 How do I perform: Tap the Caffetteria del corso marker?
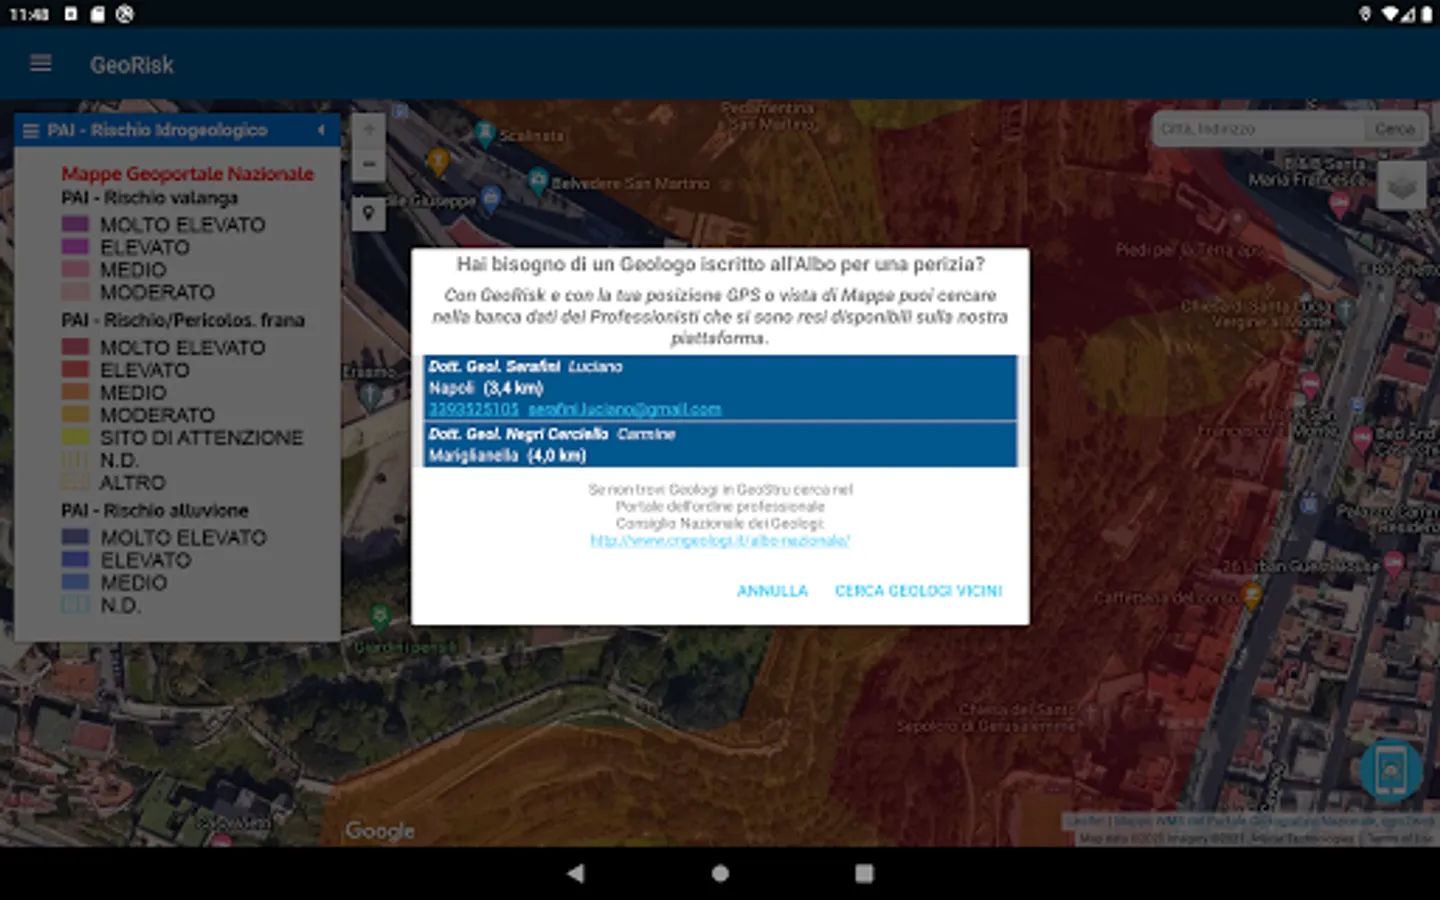1252,597
